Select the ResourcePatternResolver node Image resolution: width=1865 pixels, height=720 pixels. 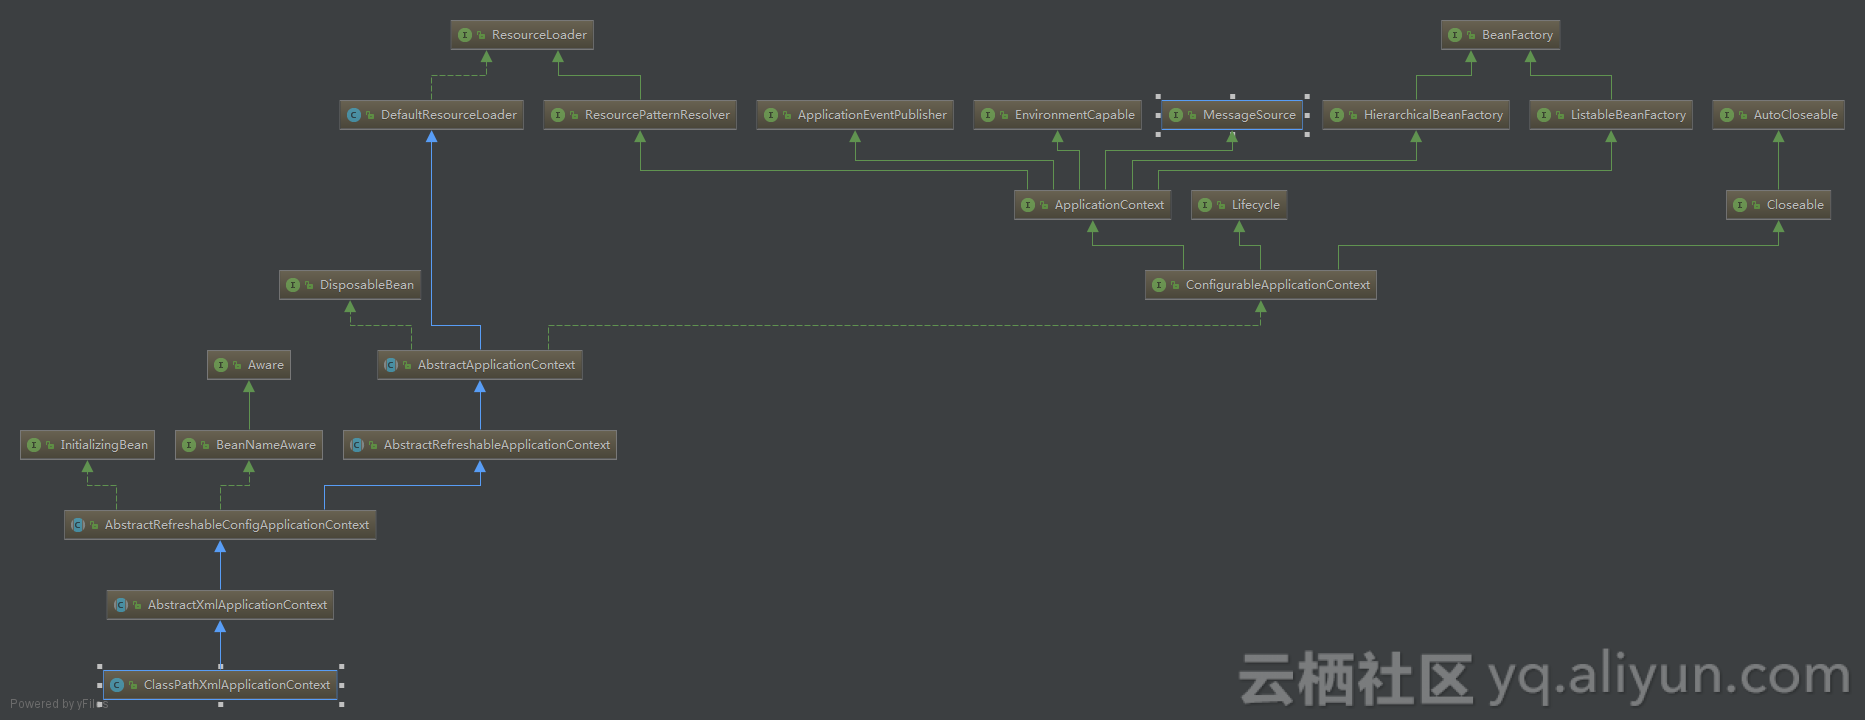[x=640, y=115]
